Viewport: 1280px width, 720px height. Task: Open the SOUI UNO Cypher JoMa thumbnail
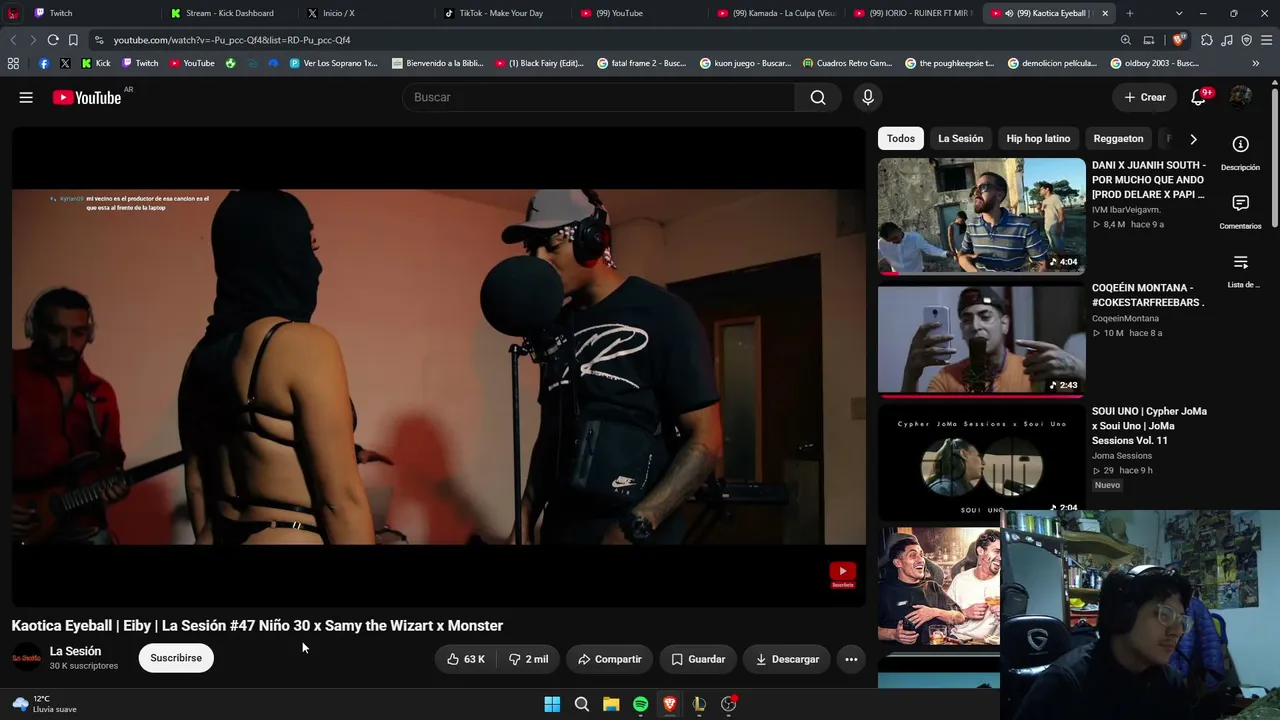coord(981,463)
